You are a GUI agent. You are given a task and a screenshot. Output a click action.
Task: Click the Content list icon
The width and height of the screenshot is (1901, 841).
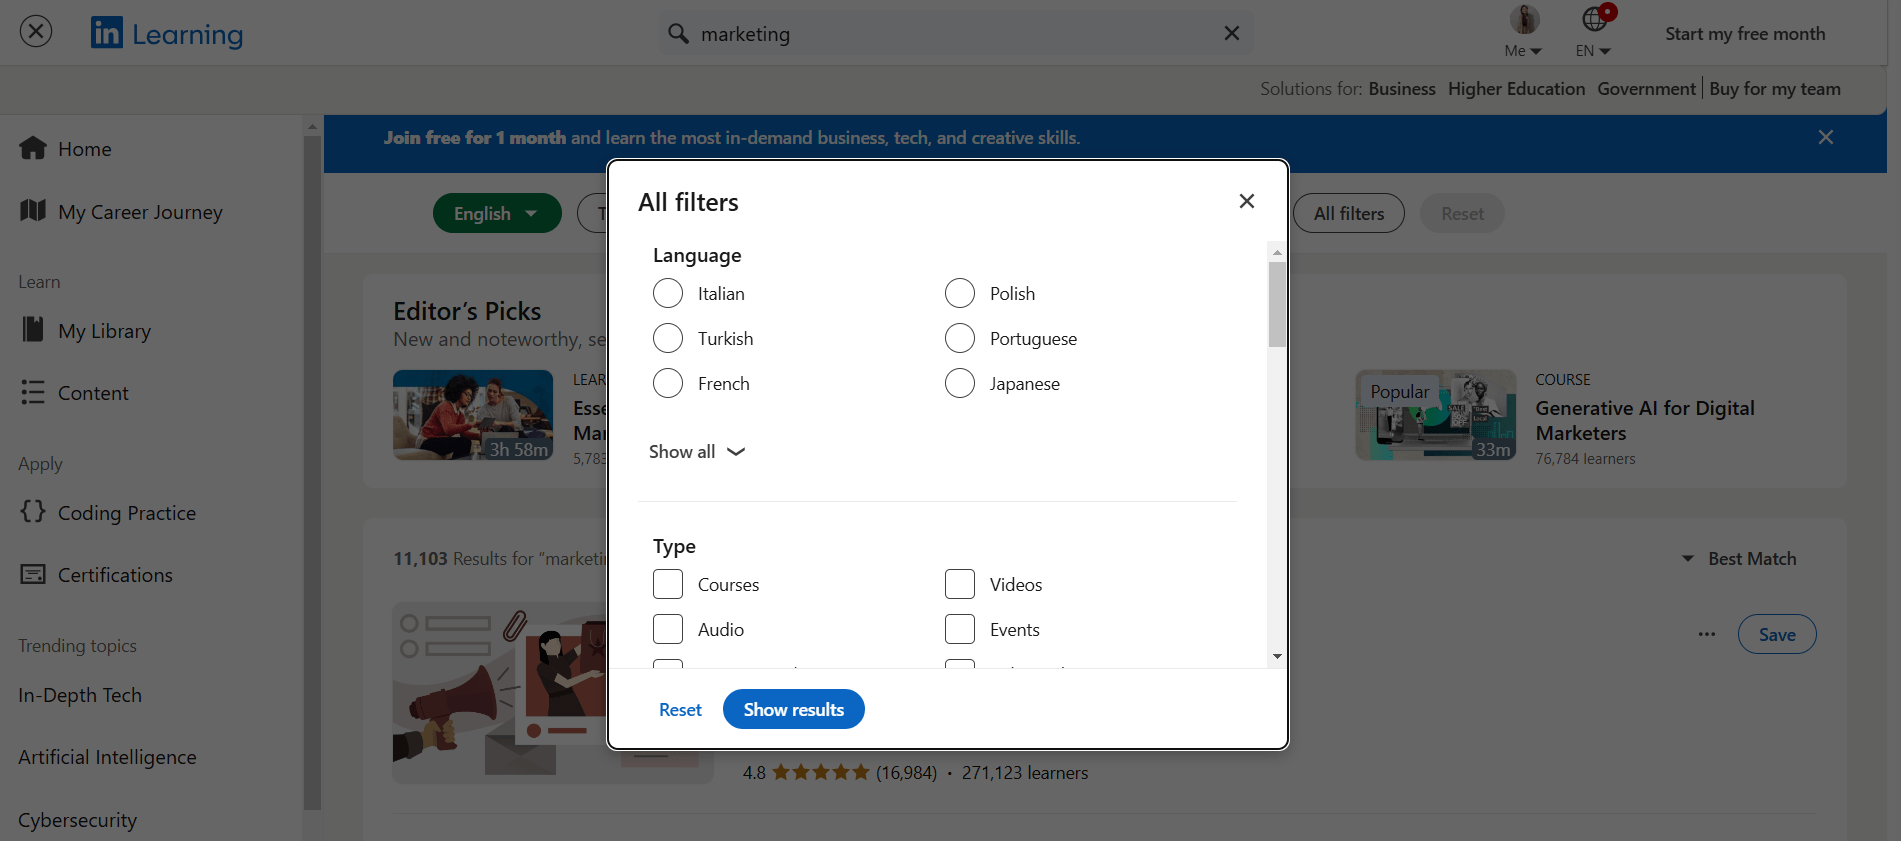click(33, 392)
